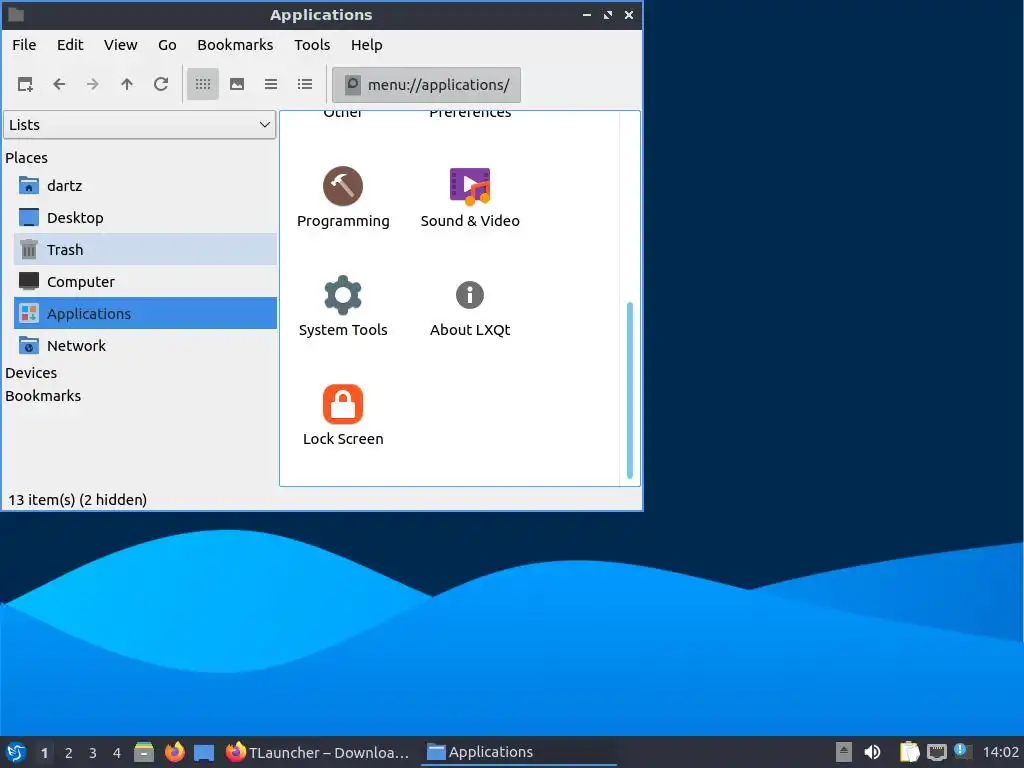Switch to icon view mode
Screen dimensions: 1024x768
coord(203,84)
